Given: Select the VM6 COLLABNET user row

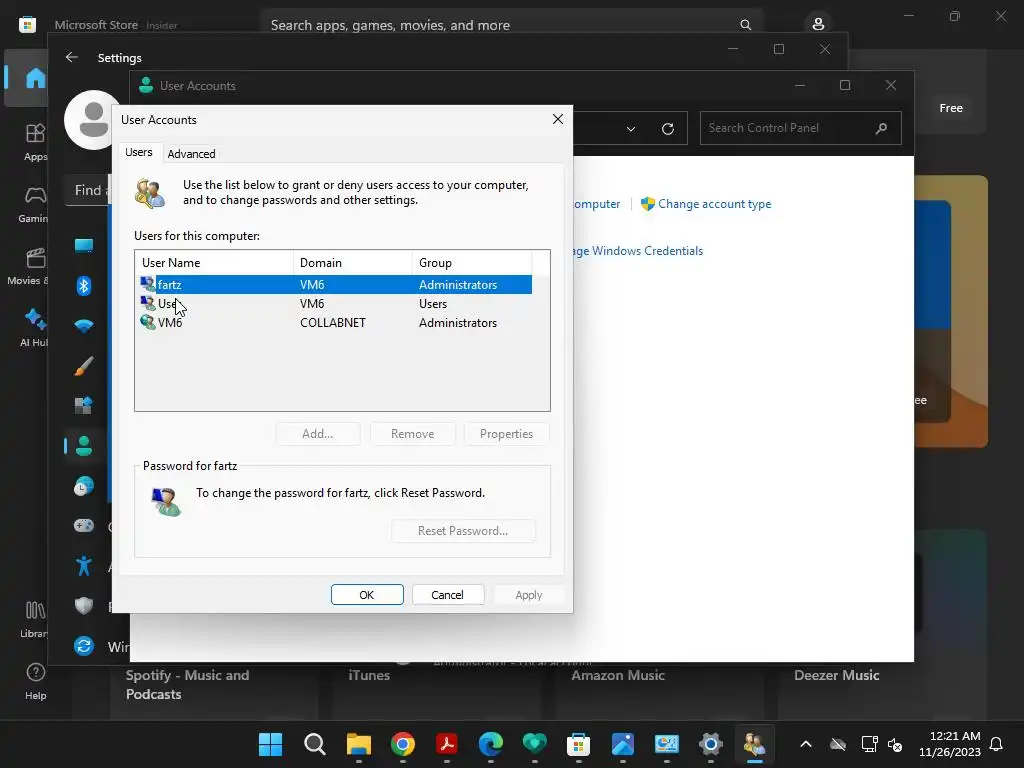Looking at the screenshot, I should click(336, 323).
